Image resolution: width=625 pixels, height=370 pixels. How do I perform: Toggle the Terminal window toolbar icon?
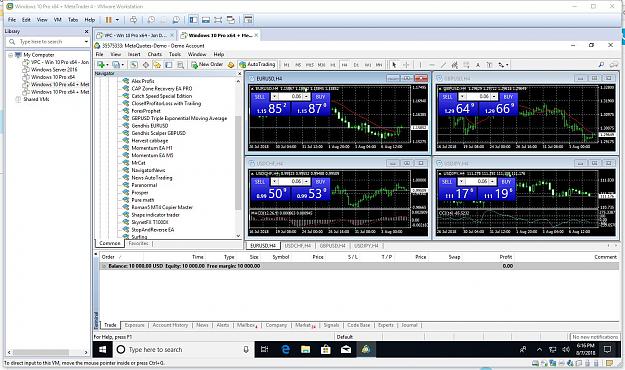point(169,65)
